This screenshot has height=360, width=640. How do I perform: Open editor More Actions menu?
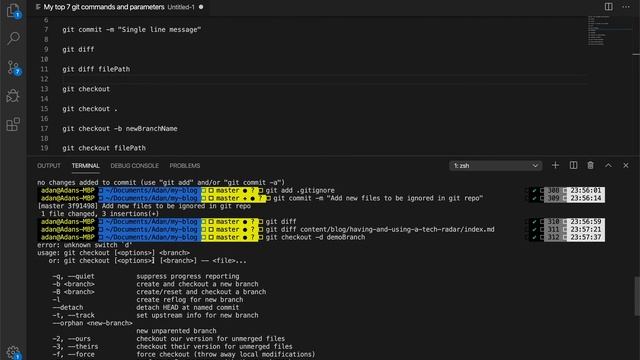pos(626,7)
